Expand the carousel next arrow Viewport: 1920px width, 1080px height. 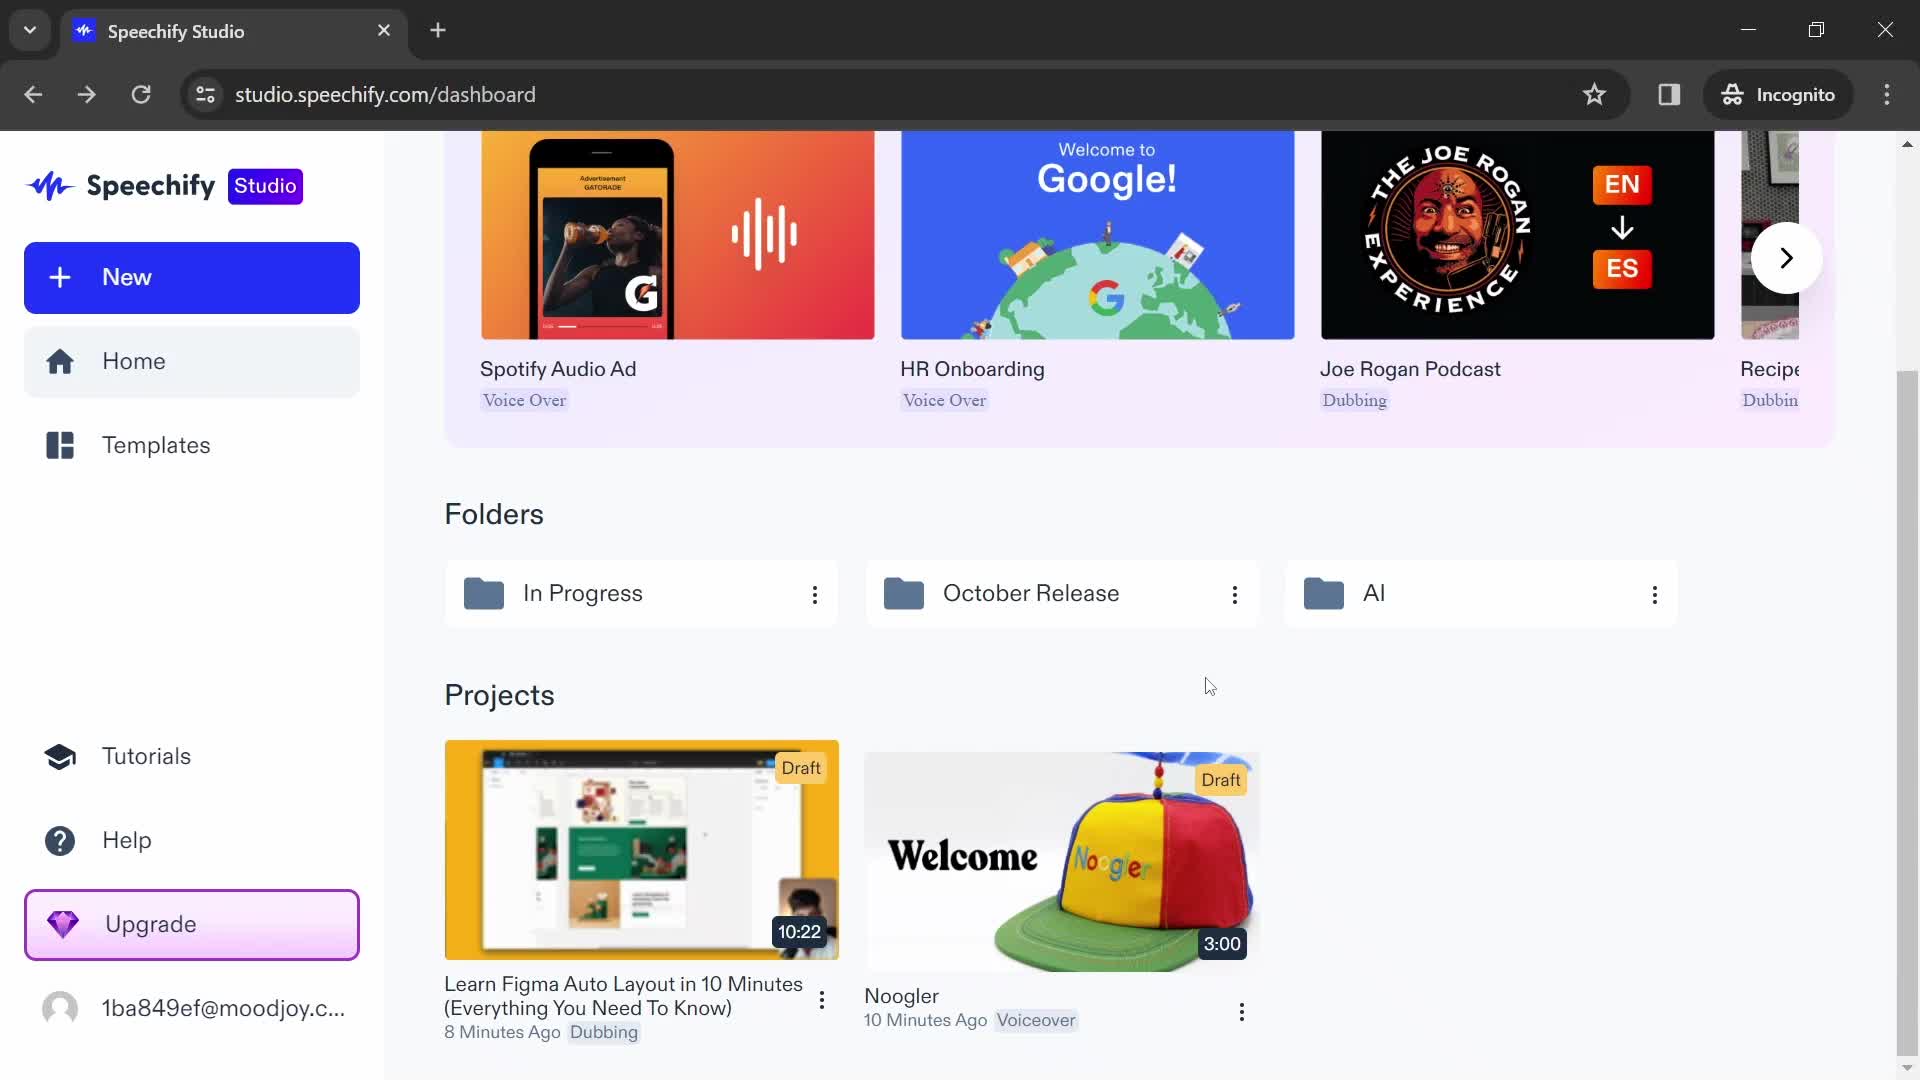pos(1785,258)
